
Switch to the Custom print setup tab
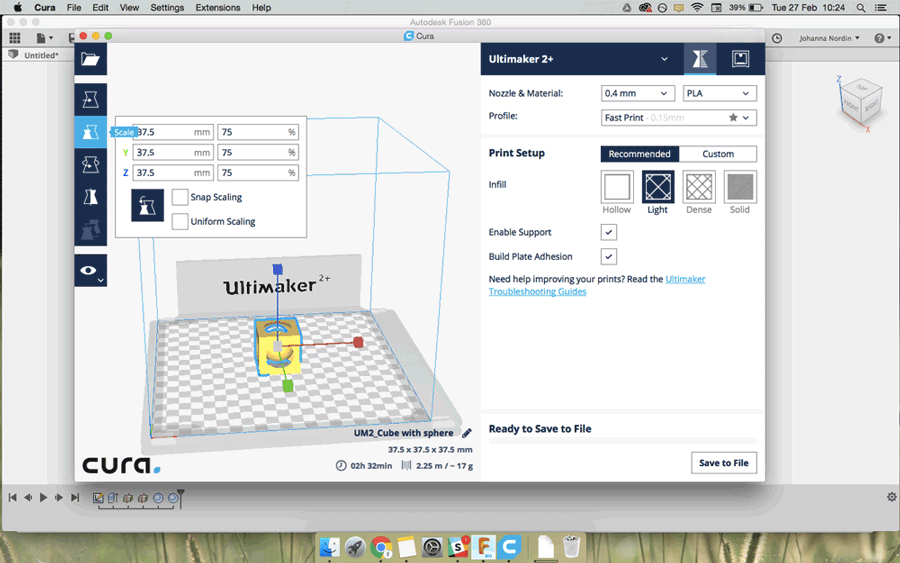coord(717,154)
